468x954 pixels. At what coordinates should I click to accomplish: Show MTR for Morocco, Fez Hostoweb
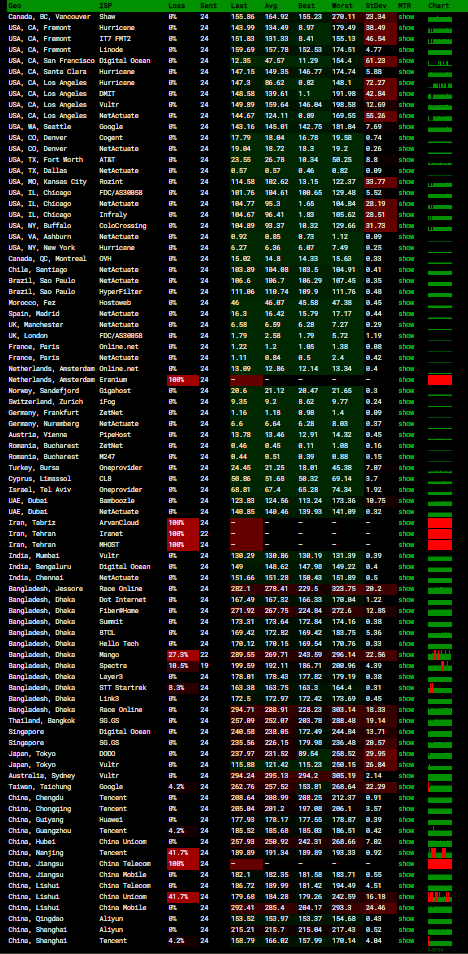click(x=406, y=303)
